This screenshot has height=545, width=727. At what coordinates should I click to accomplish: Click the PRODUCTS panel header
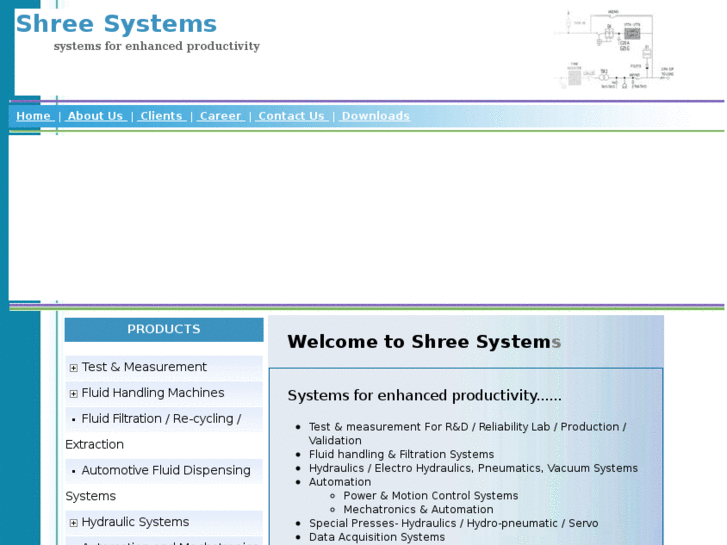(164, 329)
